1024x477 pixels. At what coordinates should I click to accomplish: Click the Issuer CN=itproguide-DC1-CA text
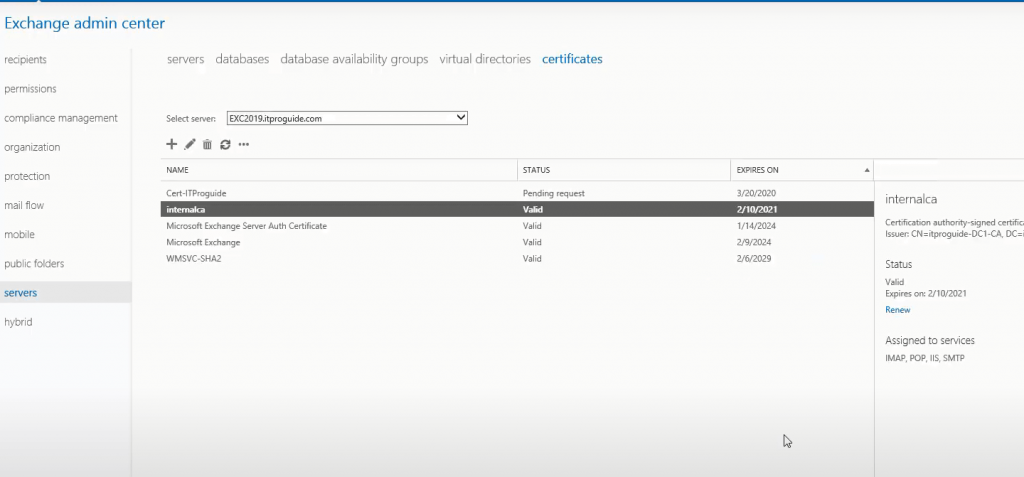click(x=954, y=233)
